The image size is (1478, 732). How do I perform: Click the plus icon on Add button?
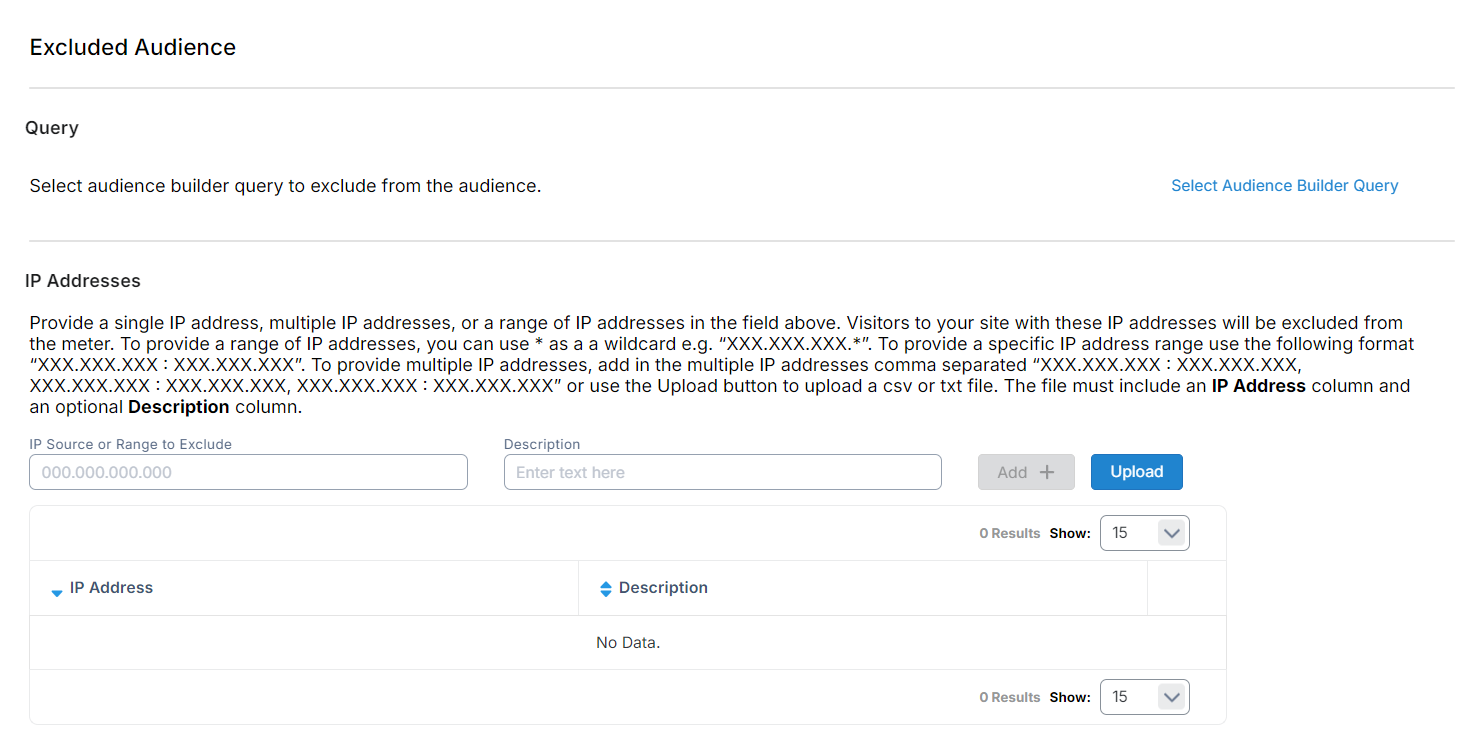coord(1047,472)
